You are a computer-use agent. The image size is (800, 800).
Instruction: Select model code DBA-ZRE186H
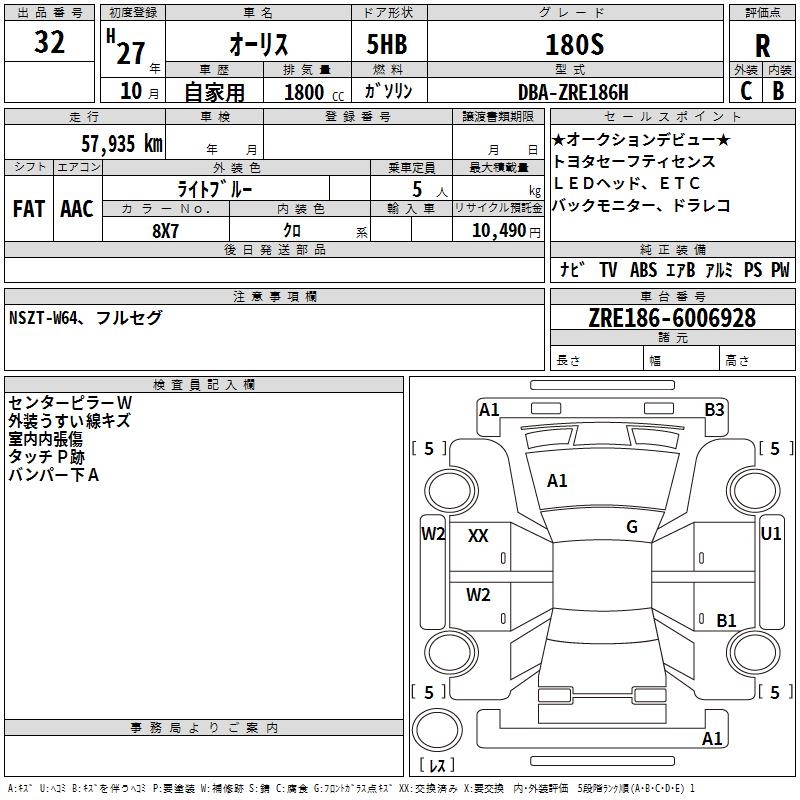pyautogui.click(x=573, y=92)
